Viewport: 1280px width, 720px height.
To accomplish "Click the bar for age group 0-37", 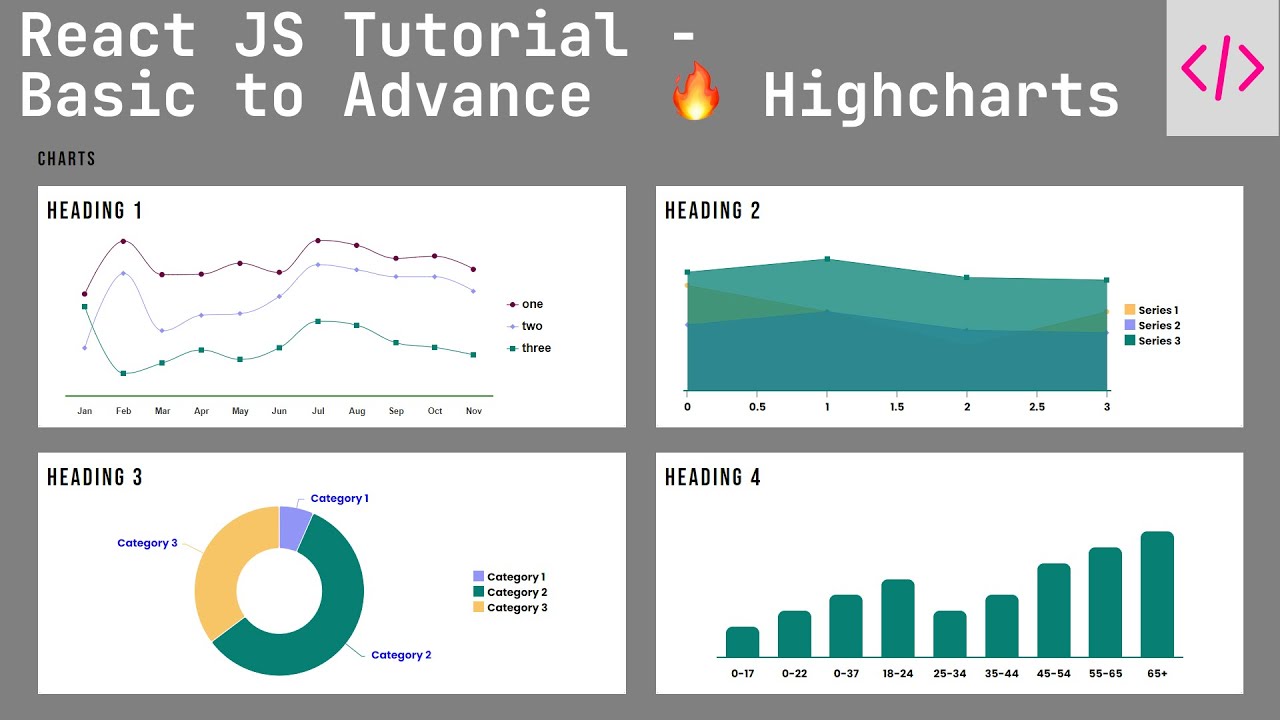I will click(846, 626).
